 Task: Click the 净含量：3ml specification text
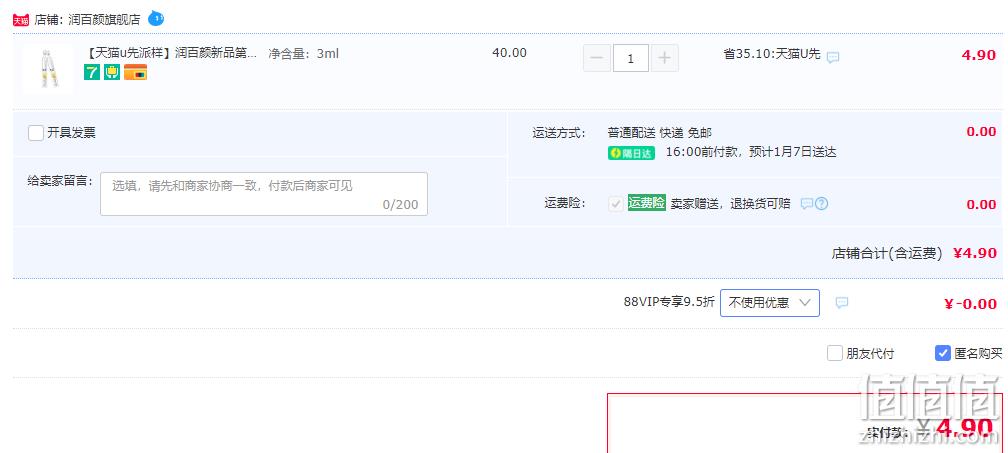(x=303, y=53)
